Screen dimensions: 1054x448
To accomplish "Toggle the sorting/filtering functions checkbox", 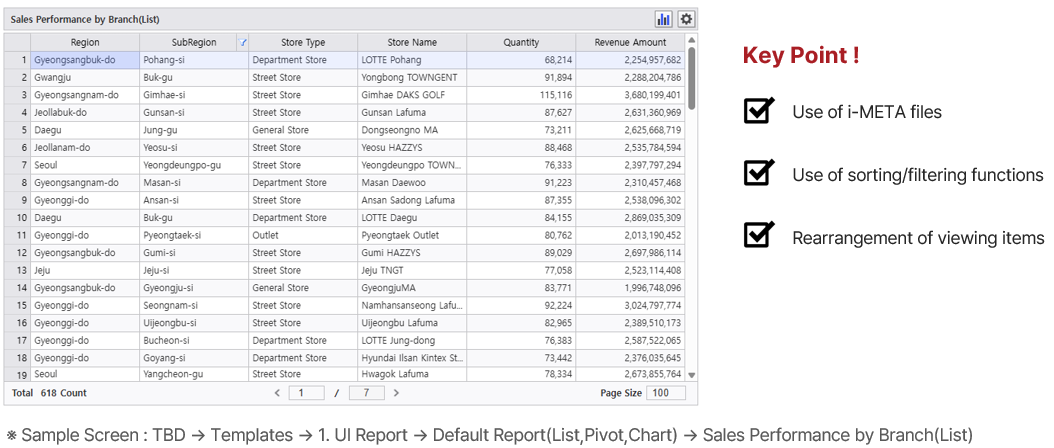I will pyautogui.click(x=759, y=174).
